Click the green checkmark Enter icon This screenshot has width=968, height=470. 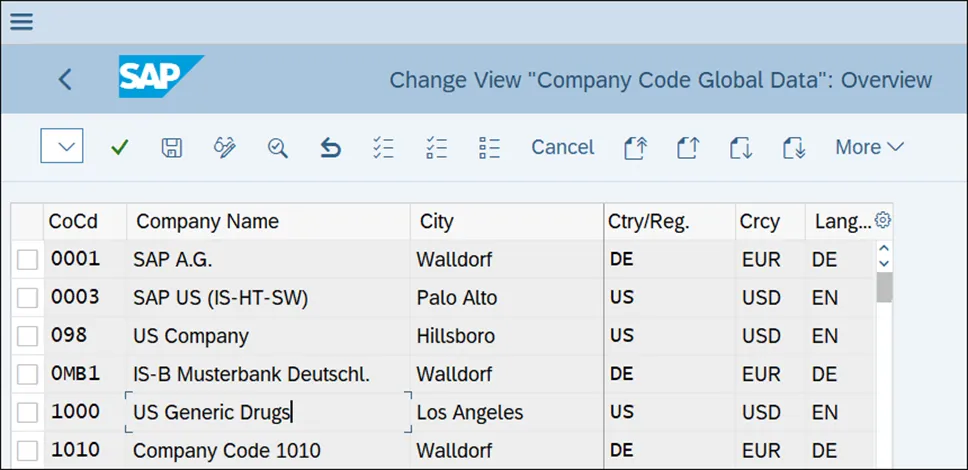[x=120, y=148]
